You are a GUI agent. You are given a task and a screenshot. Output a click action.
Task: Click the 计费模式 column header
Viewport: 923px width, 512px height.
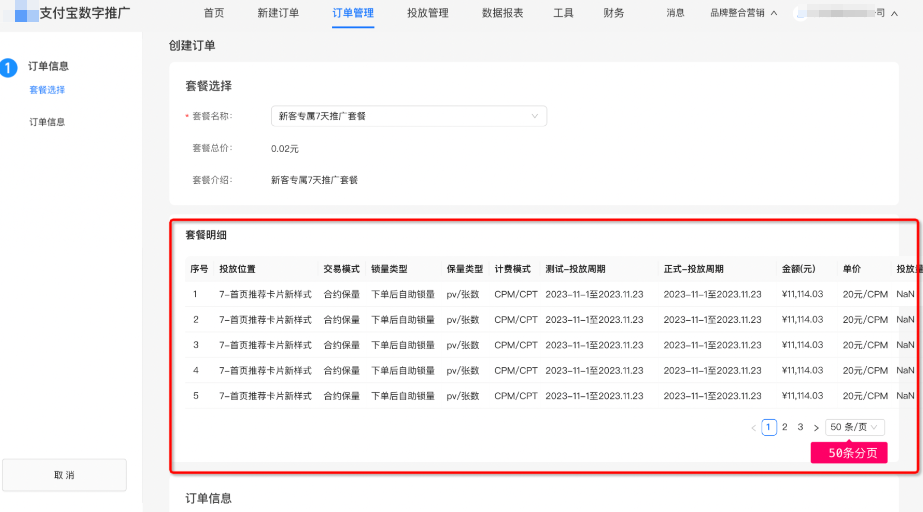click(x=513, y=269)
